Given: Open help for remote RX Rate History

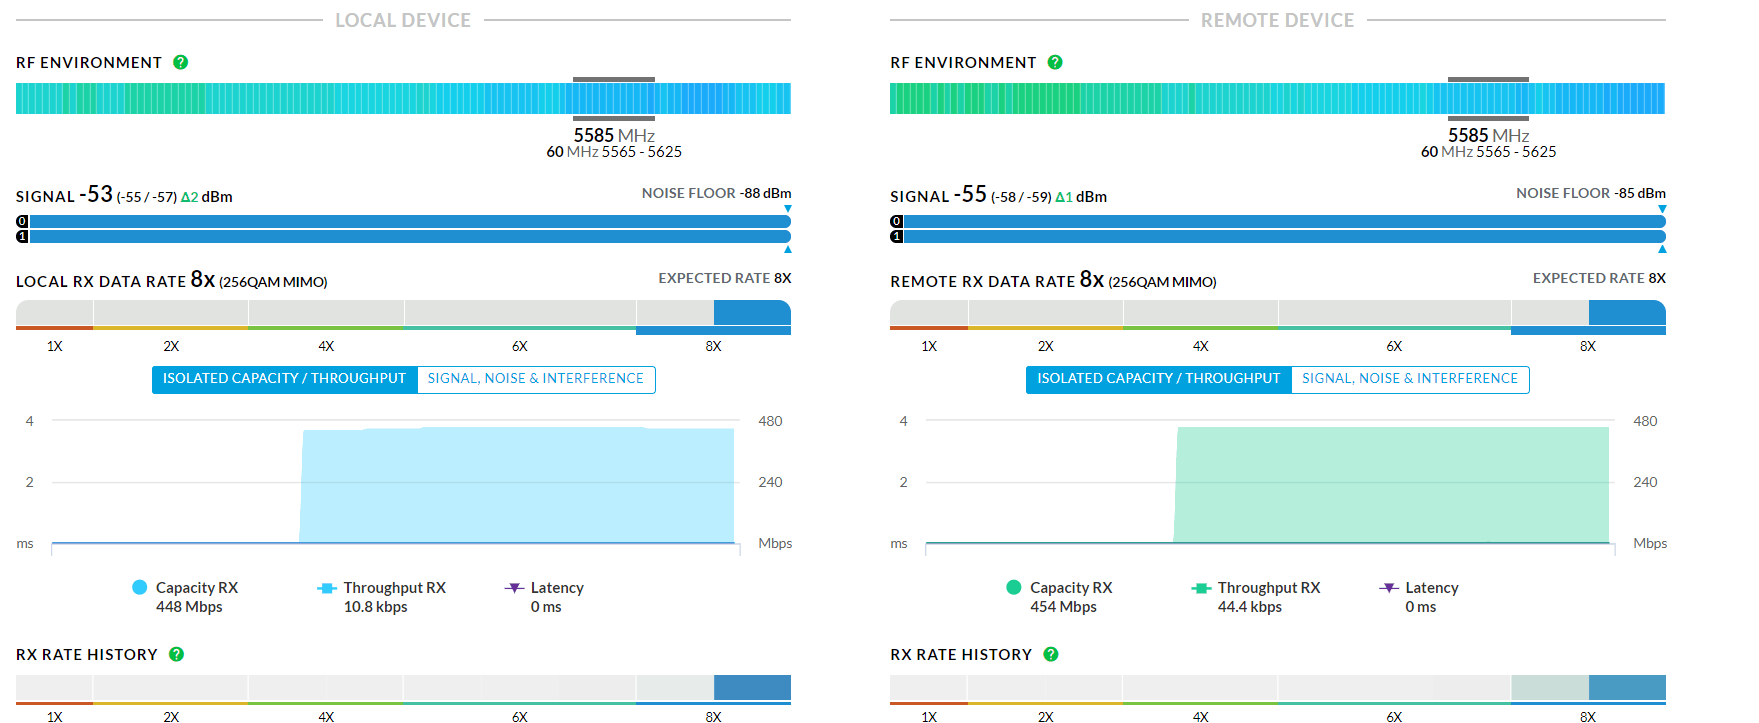Looking at the screenshot, I should [1051, 654].
